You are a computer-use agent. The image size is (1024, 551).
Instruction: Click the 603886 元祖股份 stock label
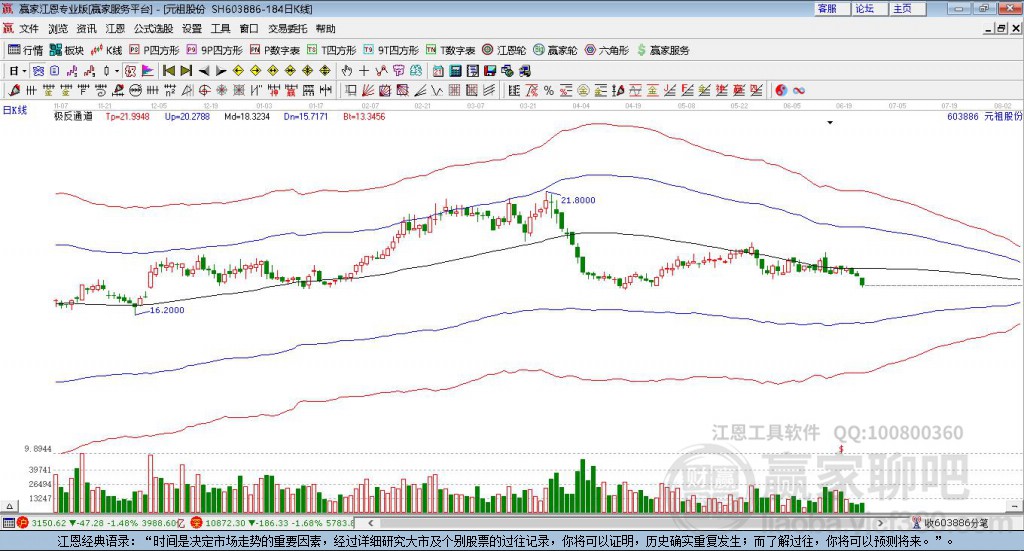click(x=984, y=116)
